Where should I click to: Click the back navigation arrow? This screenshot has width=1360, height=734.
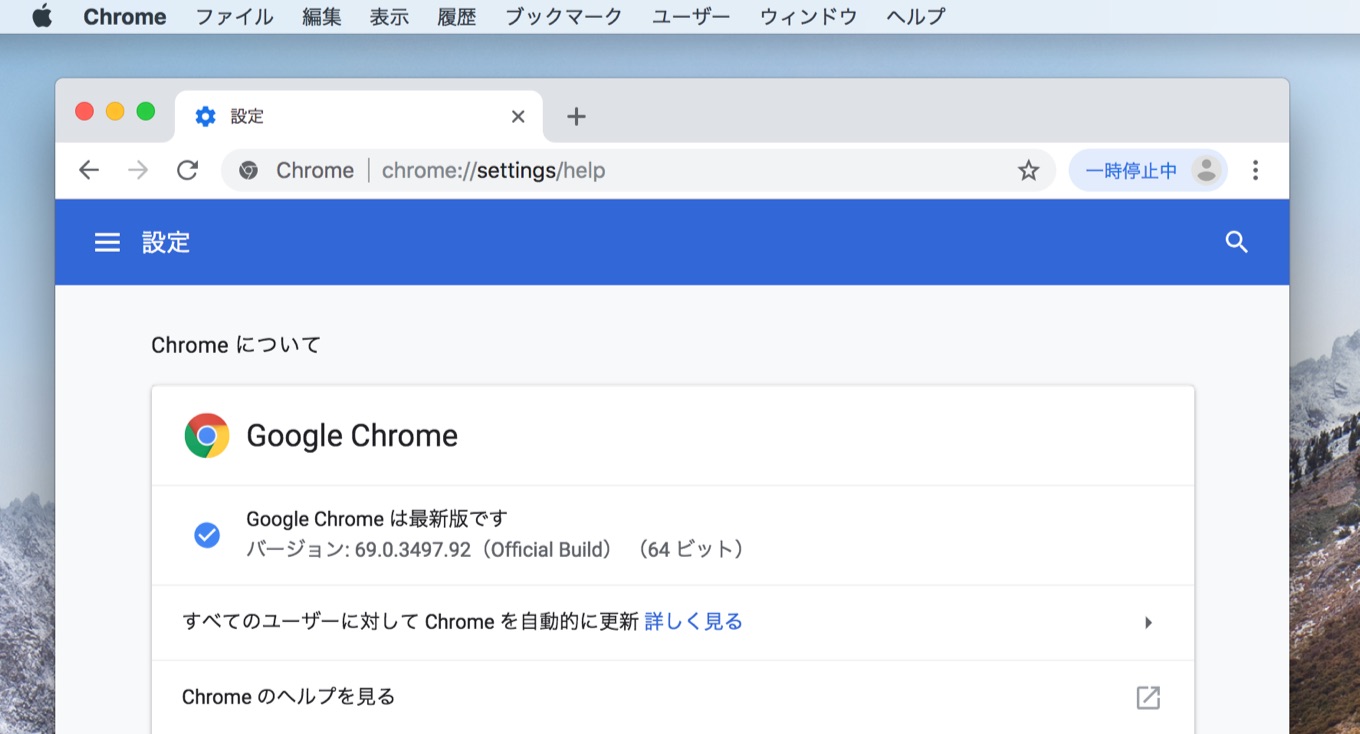(x=89, y=170)
